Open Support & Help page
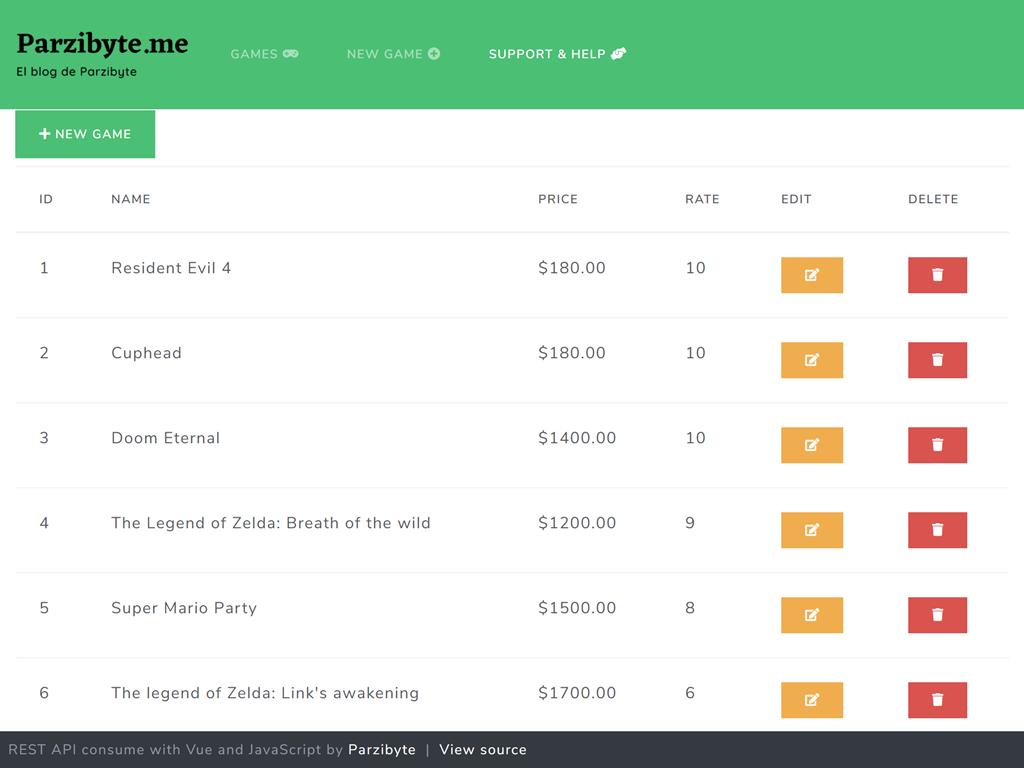Screen dimensions: 1024x768 click(x=557, y=54)
